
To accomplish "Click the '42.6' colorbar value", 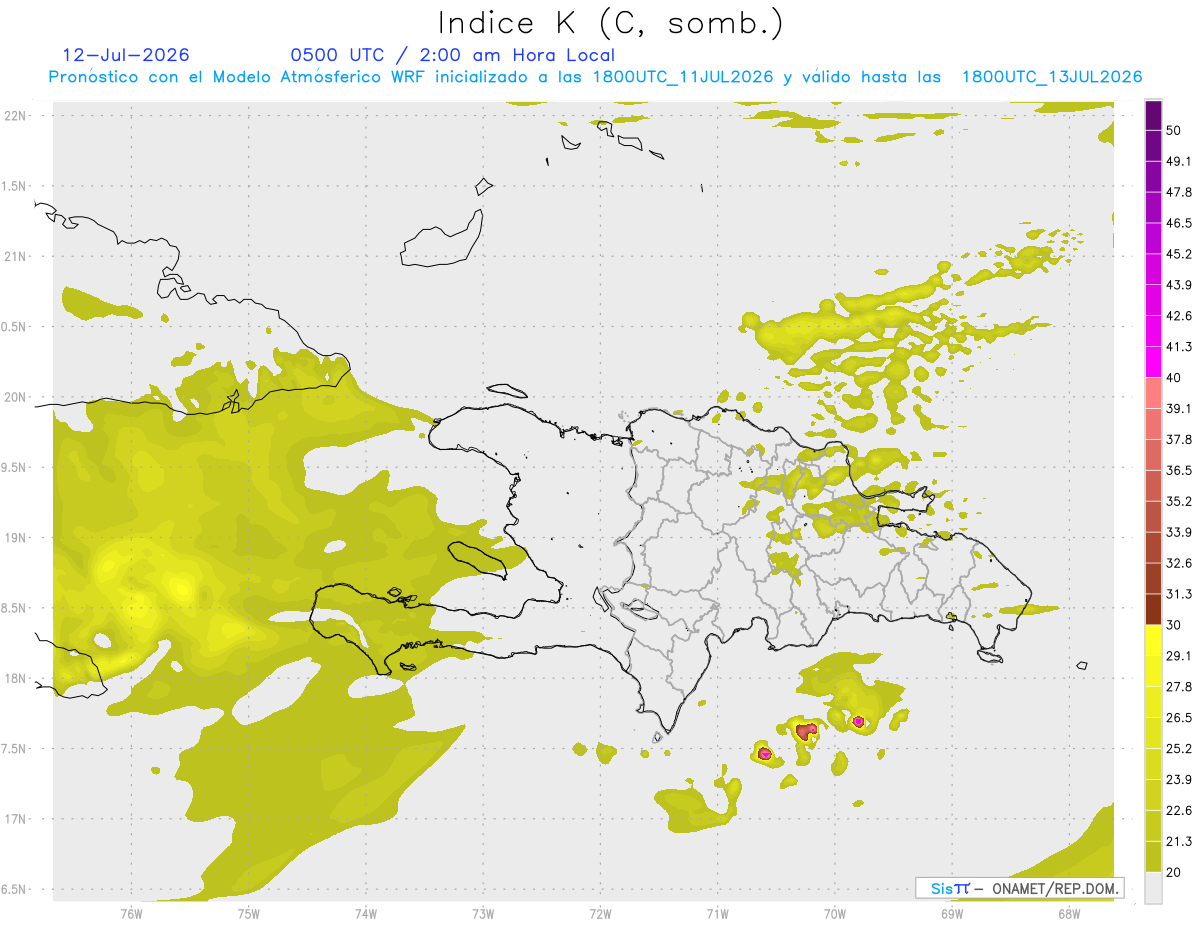I will 1179,316.
